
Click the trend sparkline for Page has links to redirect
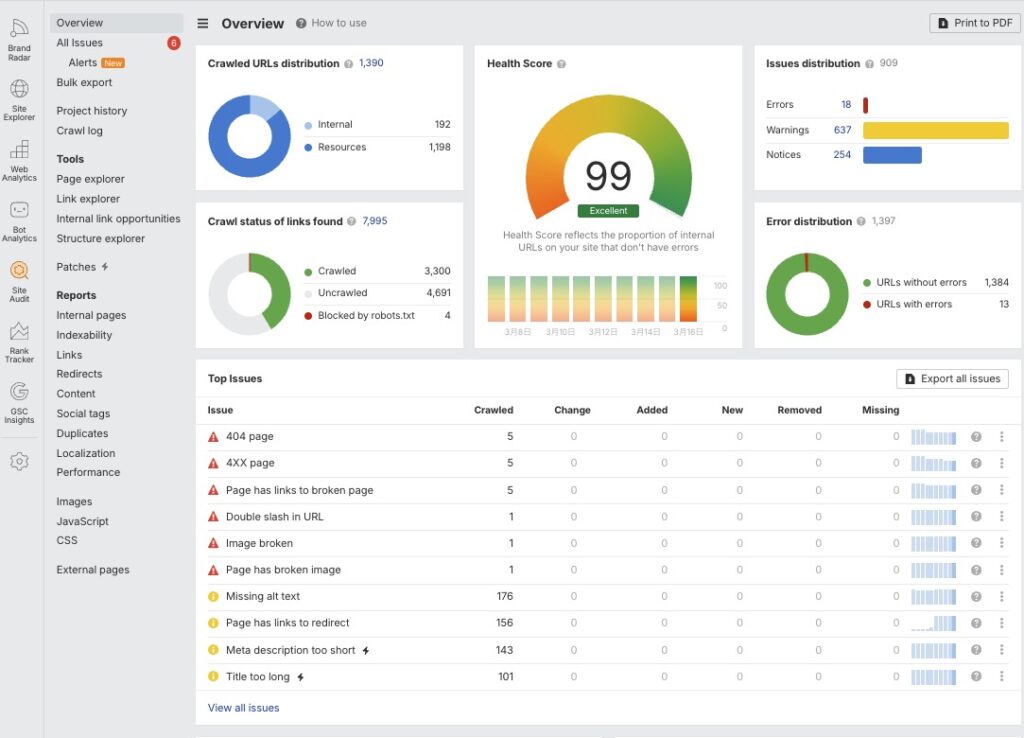click(x=933, y=623)
